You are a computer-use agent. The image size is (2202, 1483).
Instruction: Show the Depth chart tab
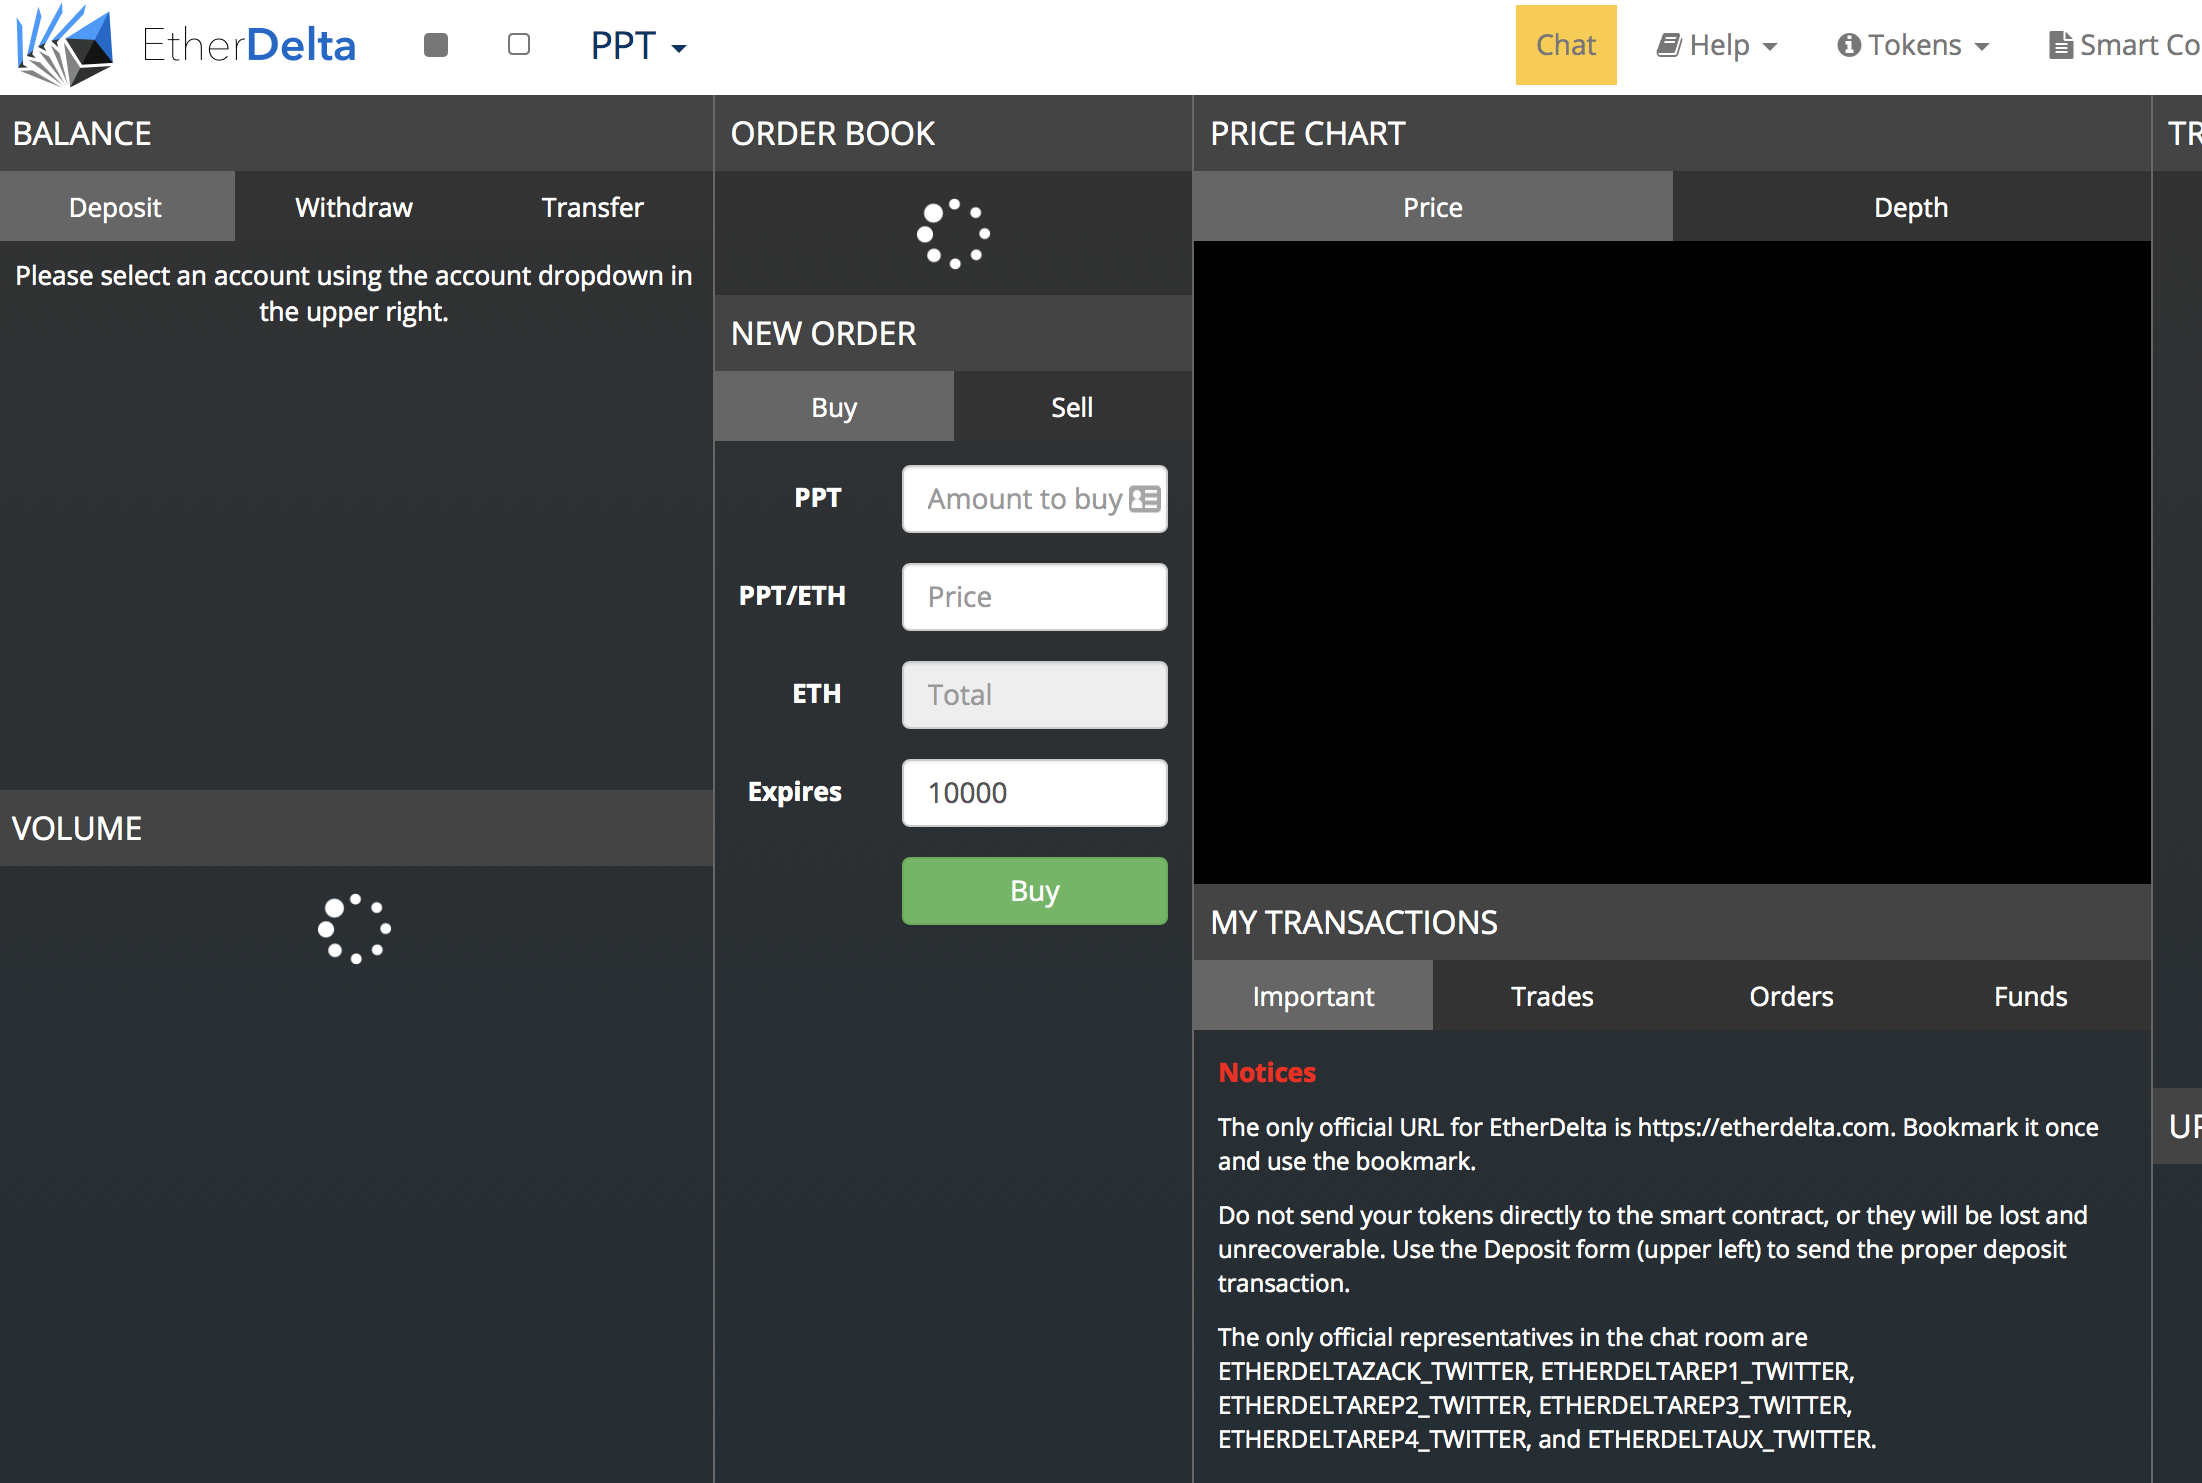(1910, 207)
